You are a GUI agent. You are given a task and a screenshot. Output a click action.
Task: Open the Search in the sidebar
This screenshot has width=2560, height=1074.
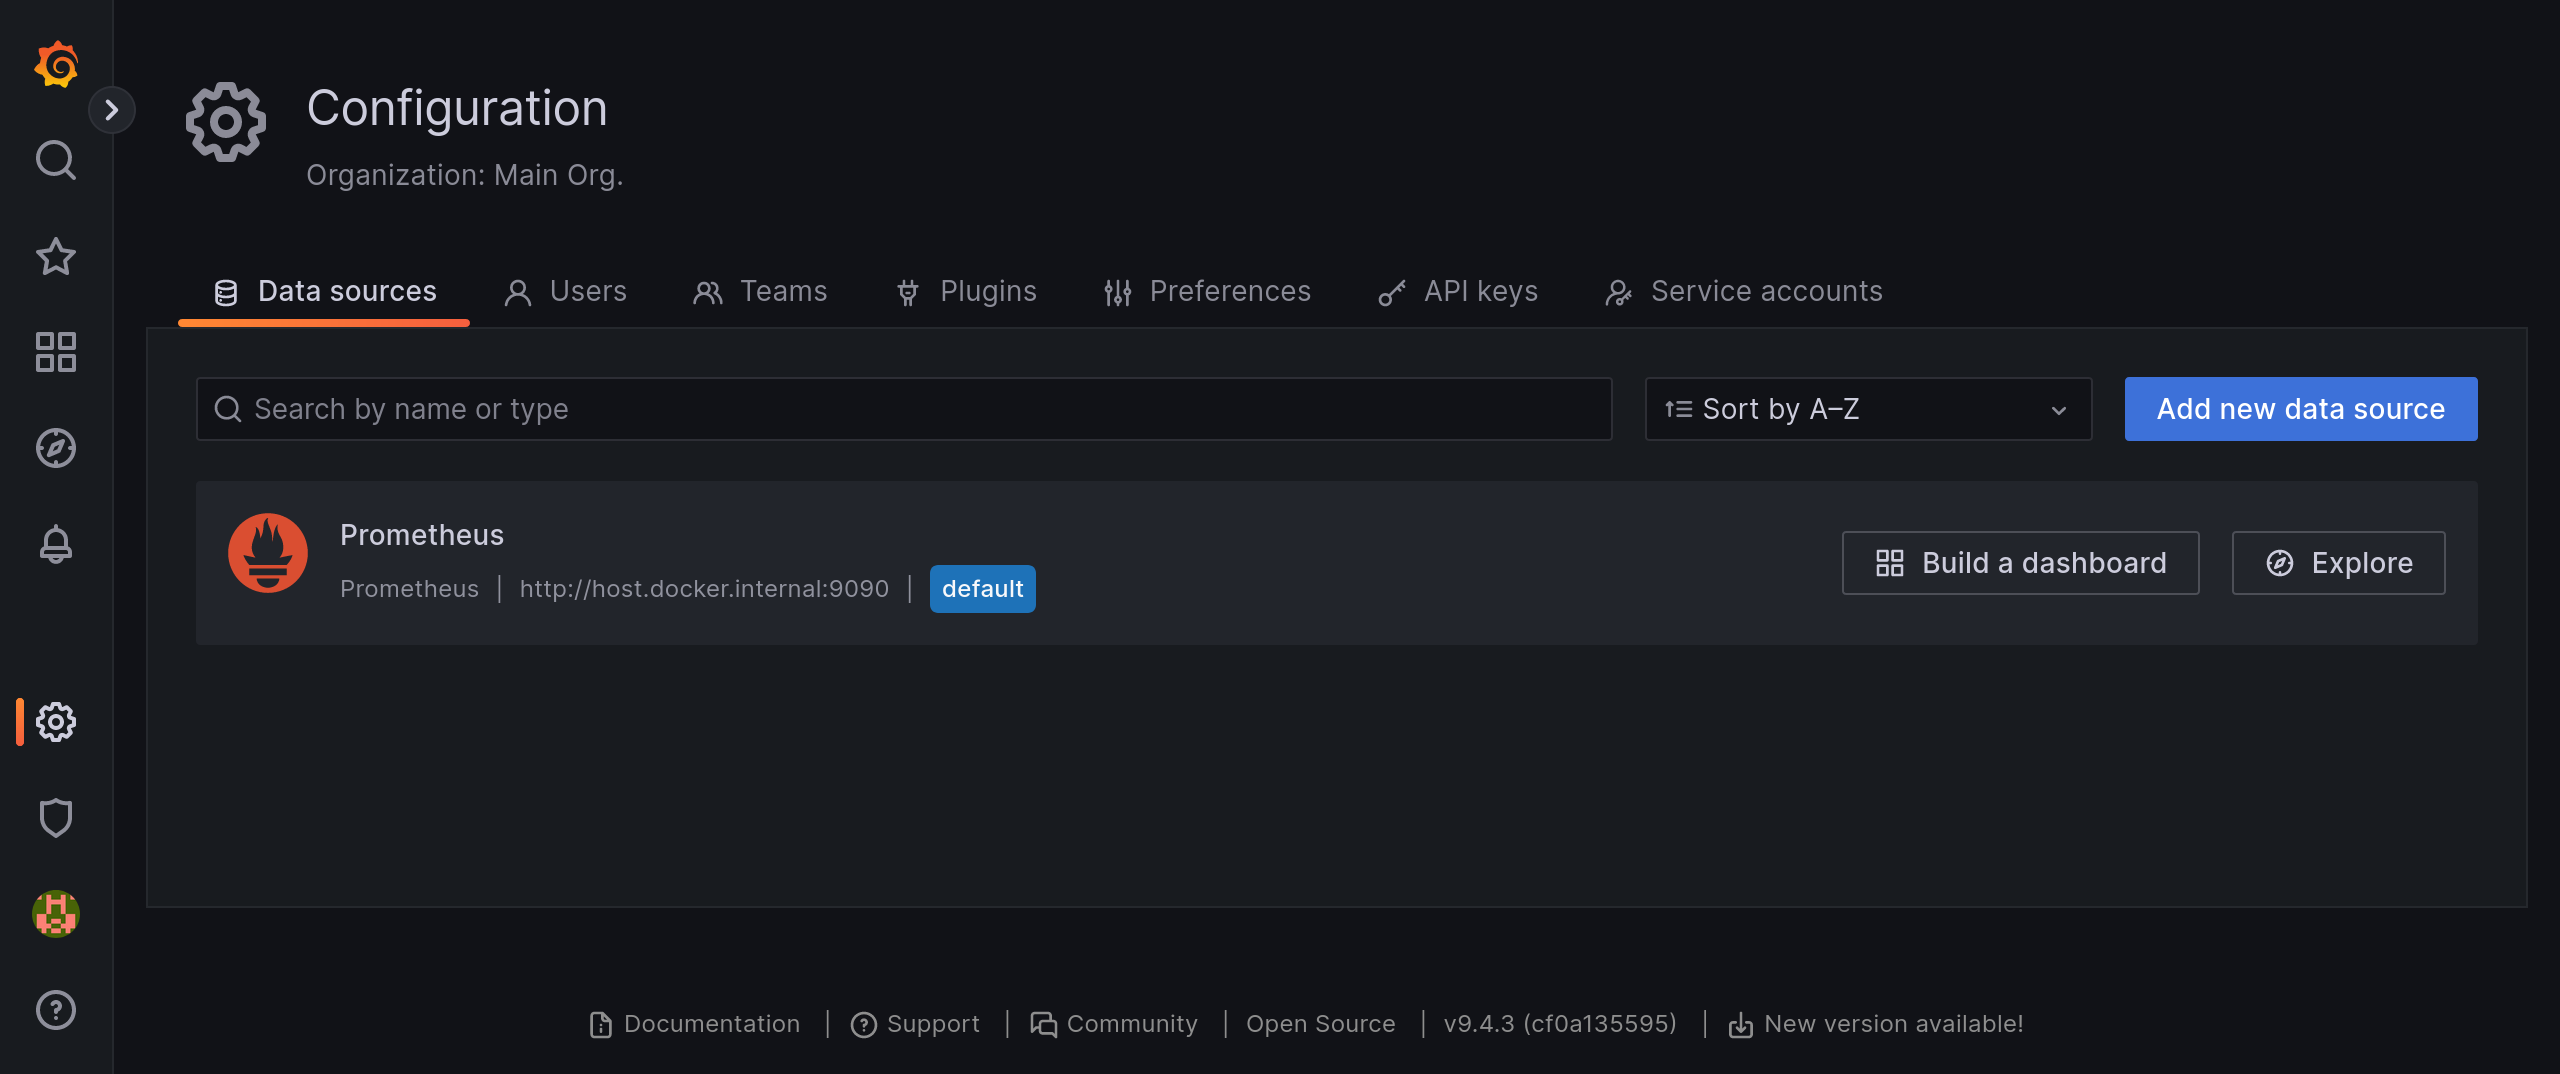coord(56,160)
